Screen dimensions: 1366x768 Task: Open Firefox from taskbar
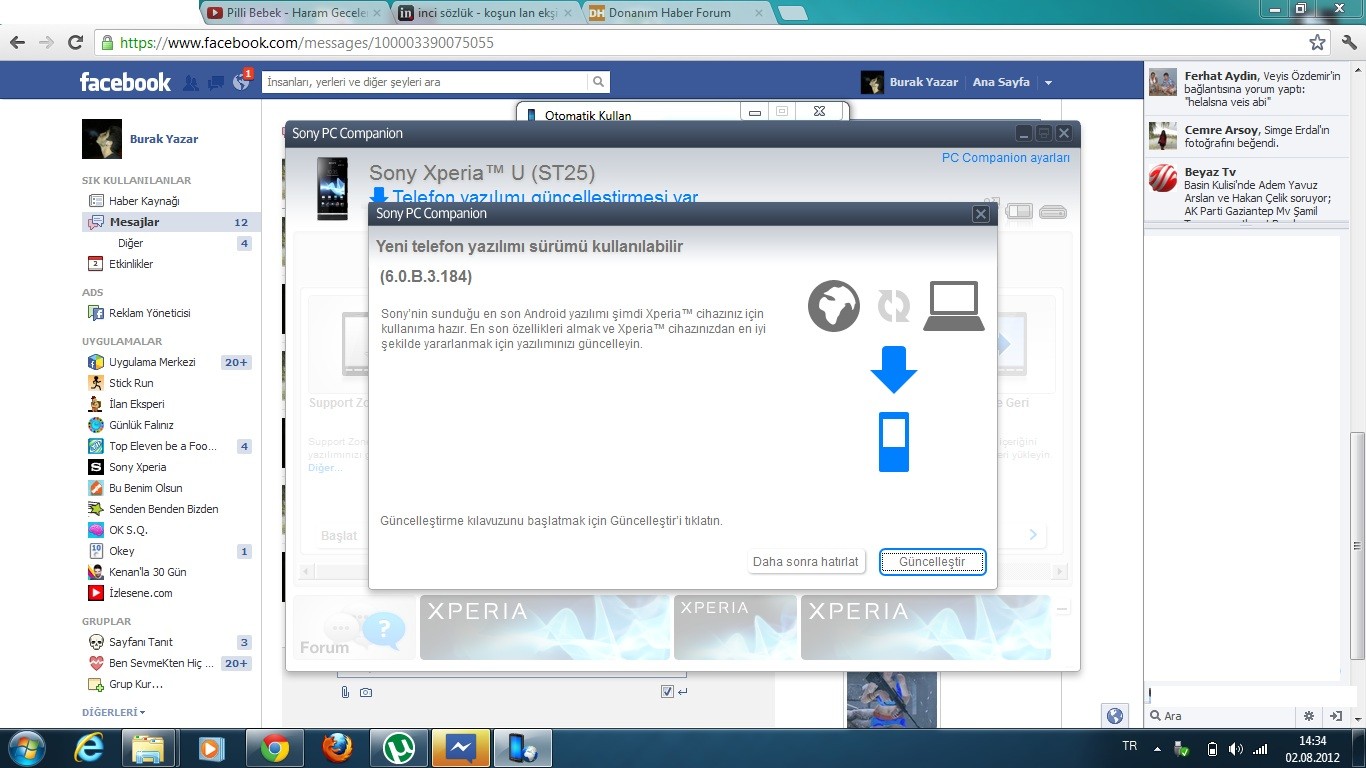click(338, 748)
